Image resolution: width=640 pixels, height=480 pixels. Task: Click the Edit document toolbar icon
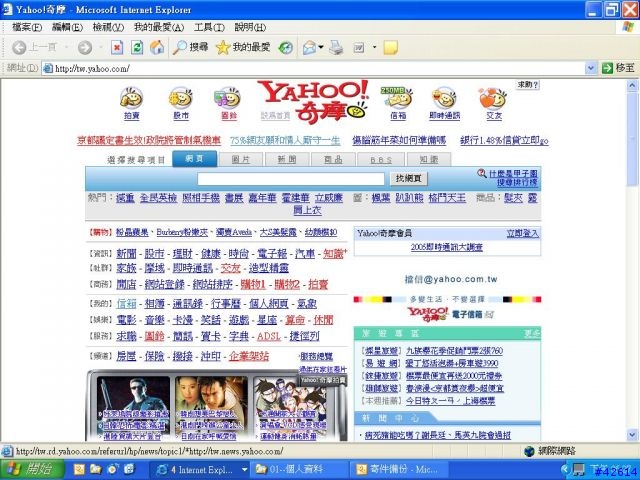click(359, 48)
